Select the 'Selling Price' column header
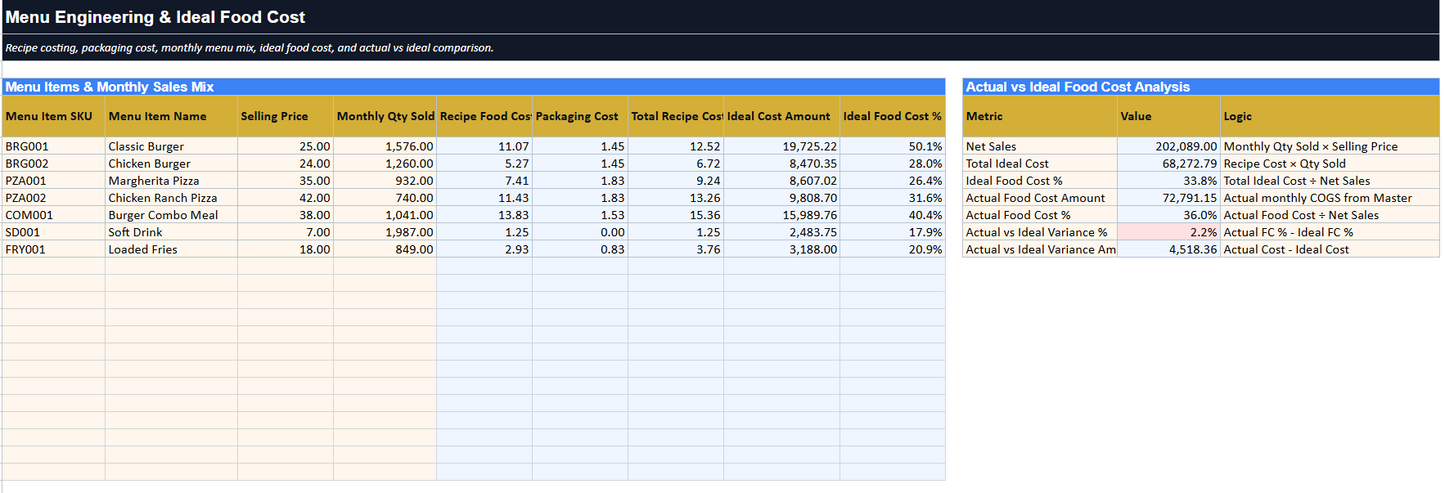This screenshot has height=493, width=1445. [286, 116]
